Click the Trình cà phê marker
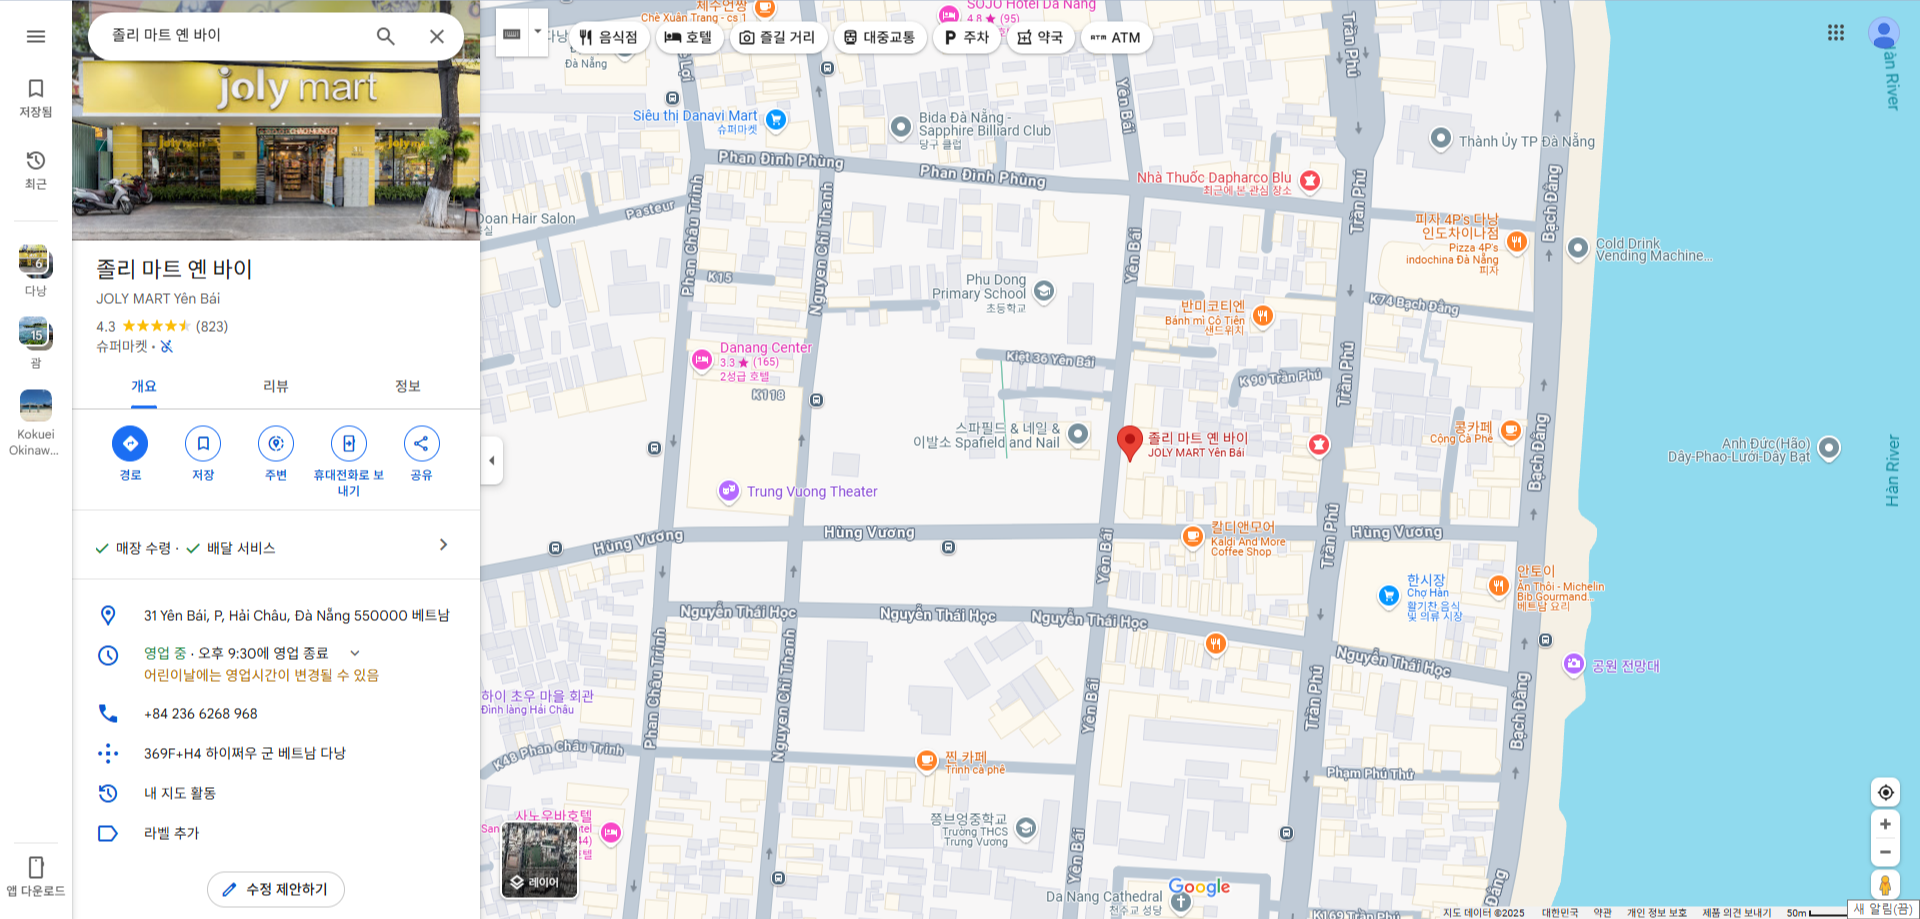The width and height of the screenshot is (1920, 919). pyautogui.click(x=927, y=761)
